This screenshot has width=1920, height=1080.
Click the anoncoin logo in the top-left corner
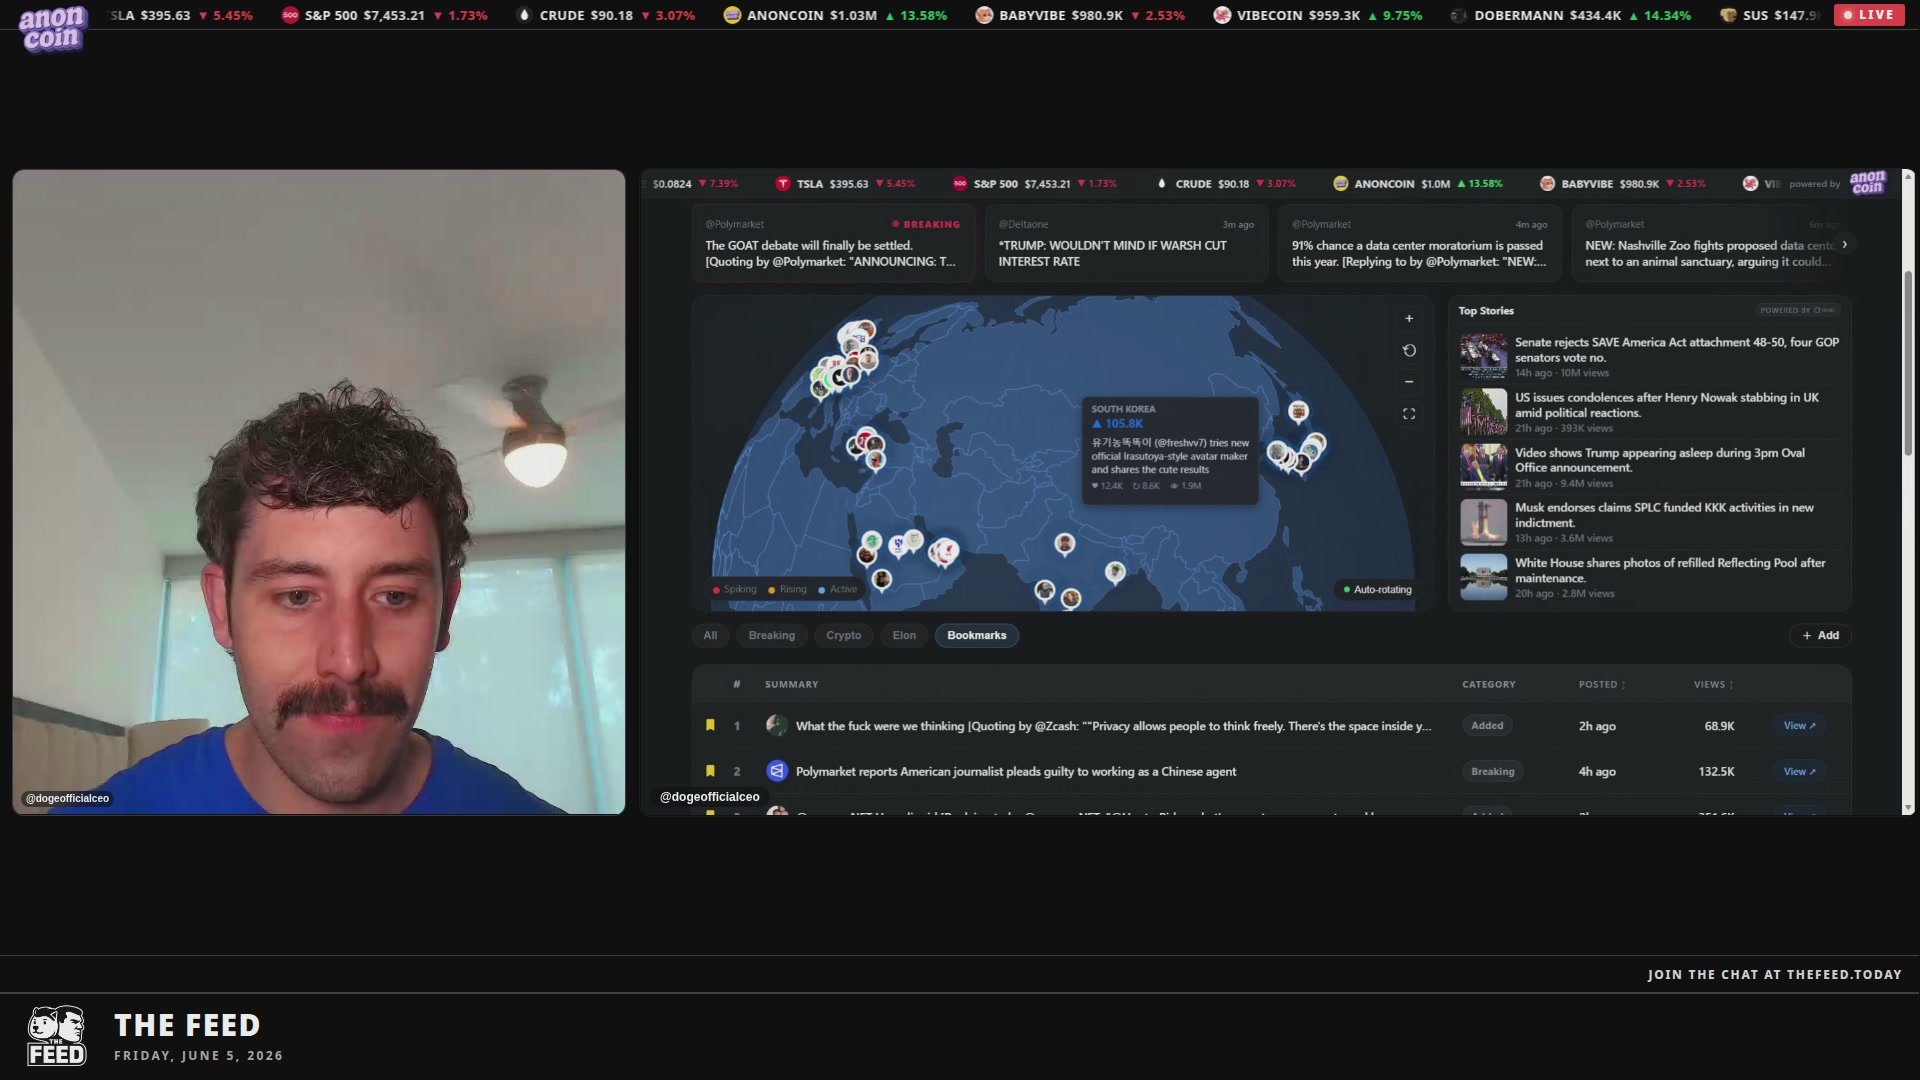[x=52, y=27]
